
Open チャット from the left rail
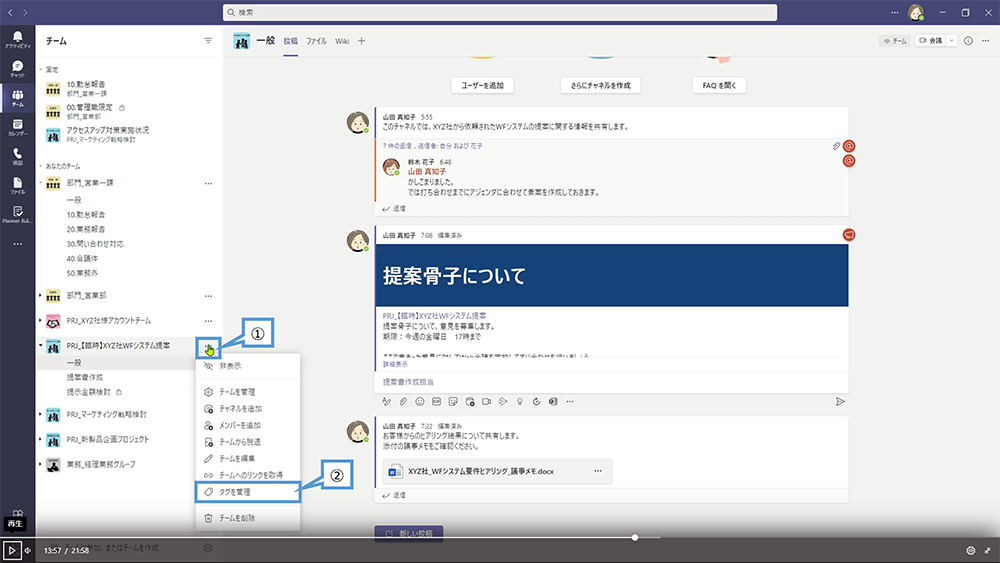click(17, 69)
